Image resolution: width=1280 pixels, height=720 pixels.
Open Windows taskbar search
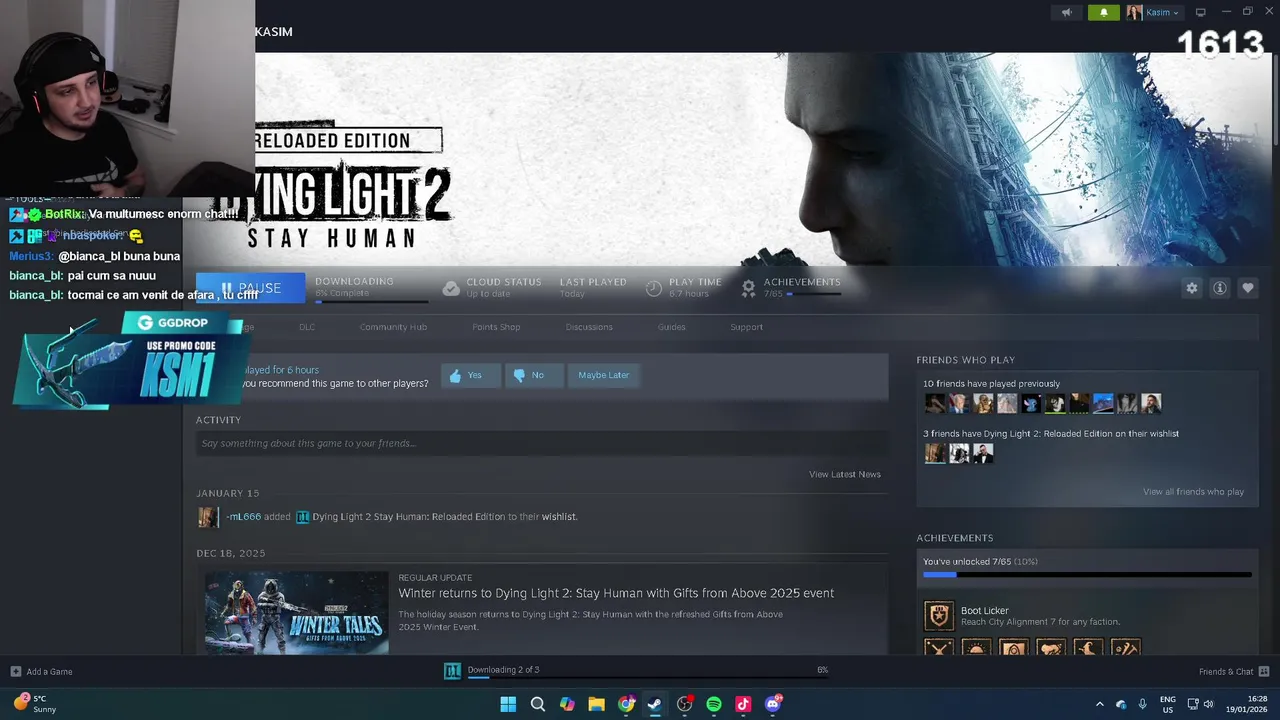[537, 704]
